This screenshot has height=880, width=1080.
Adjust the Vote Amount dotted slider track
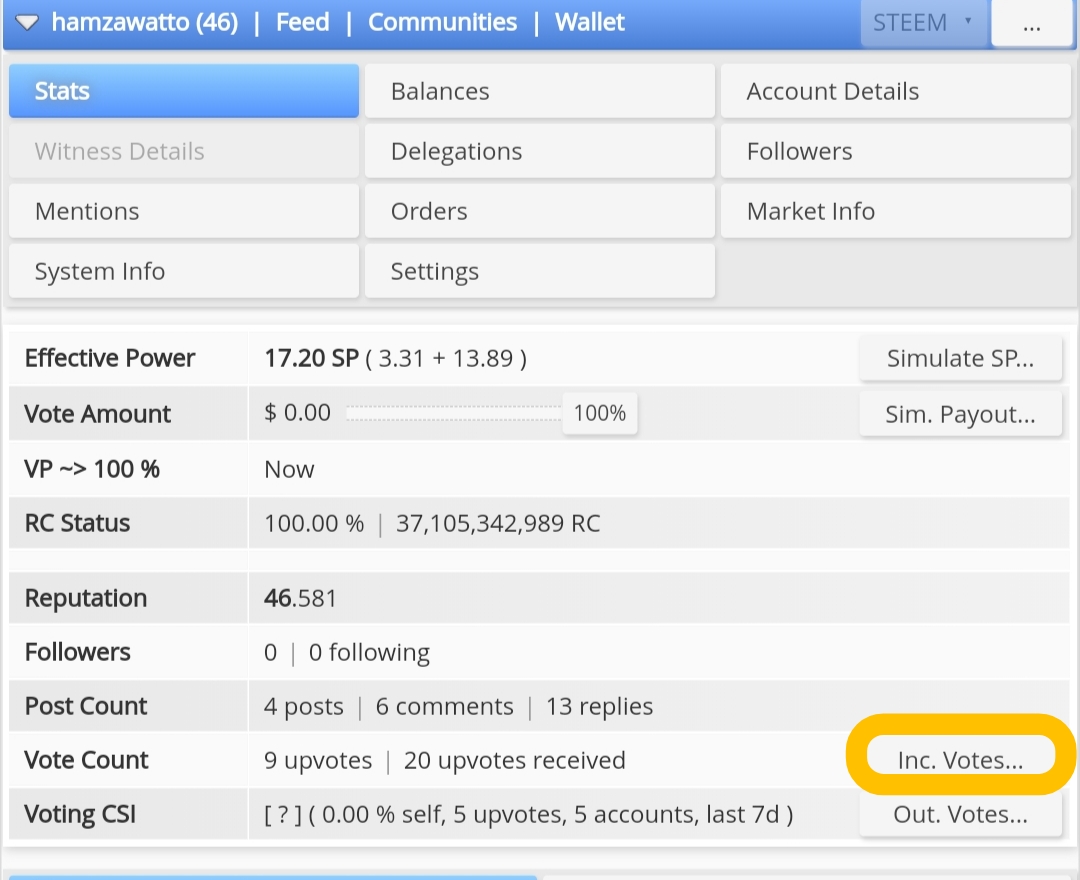click(454, 413)
